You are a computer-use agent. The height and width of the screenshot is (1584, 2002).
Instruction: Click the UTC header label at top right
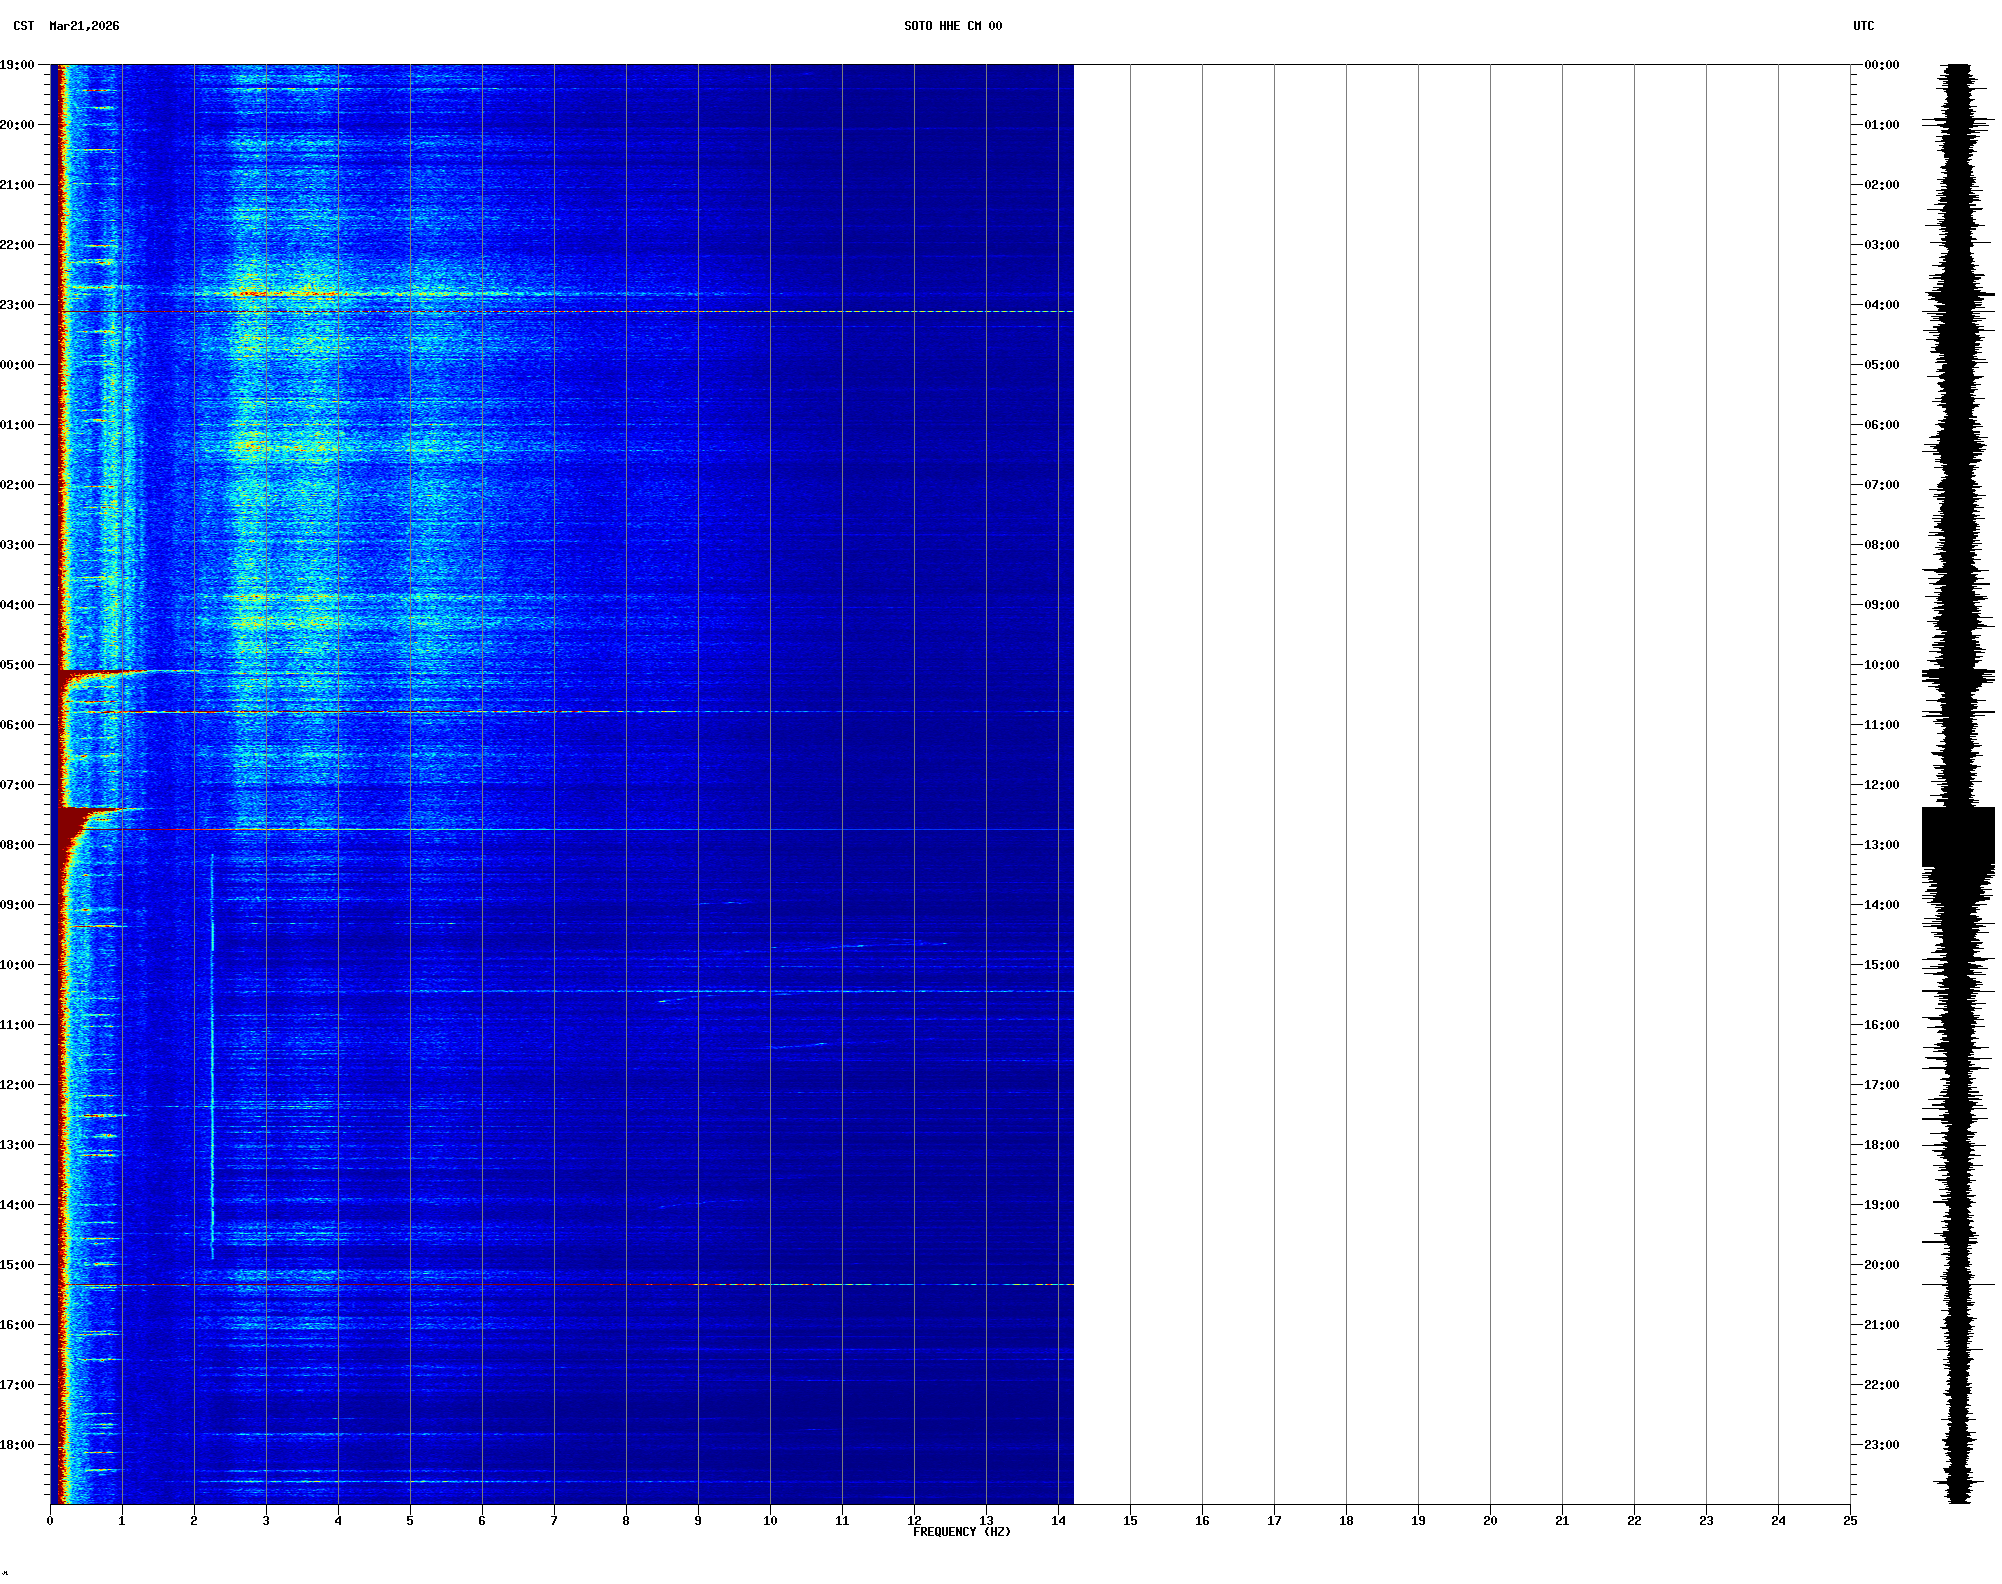(1863, 26)
